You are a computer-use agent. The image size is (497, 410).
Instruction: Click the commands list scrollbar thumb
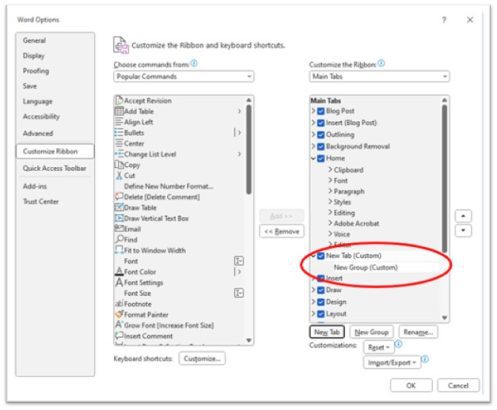click(x=249, y=149)
